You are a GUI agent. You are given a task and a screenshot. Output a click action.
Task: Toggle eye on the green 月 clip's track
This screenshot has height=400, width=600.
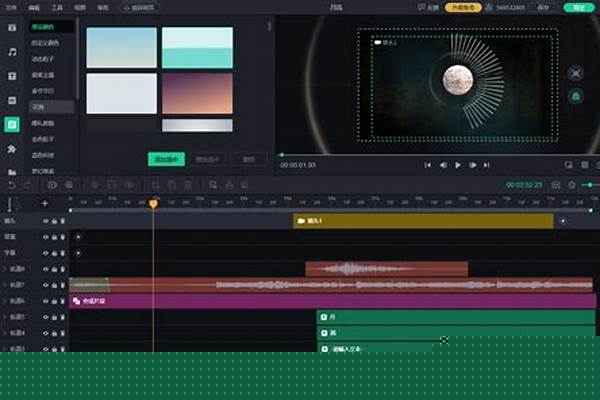(46, 317)
